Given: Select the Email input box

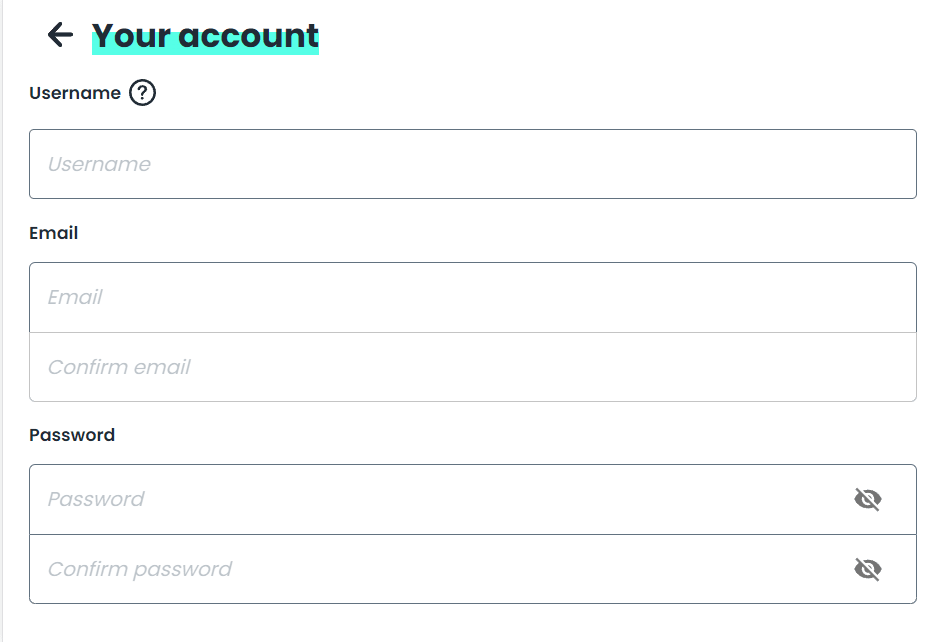Looking at the screenshot, I should 473,297.
